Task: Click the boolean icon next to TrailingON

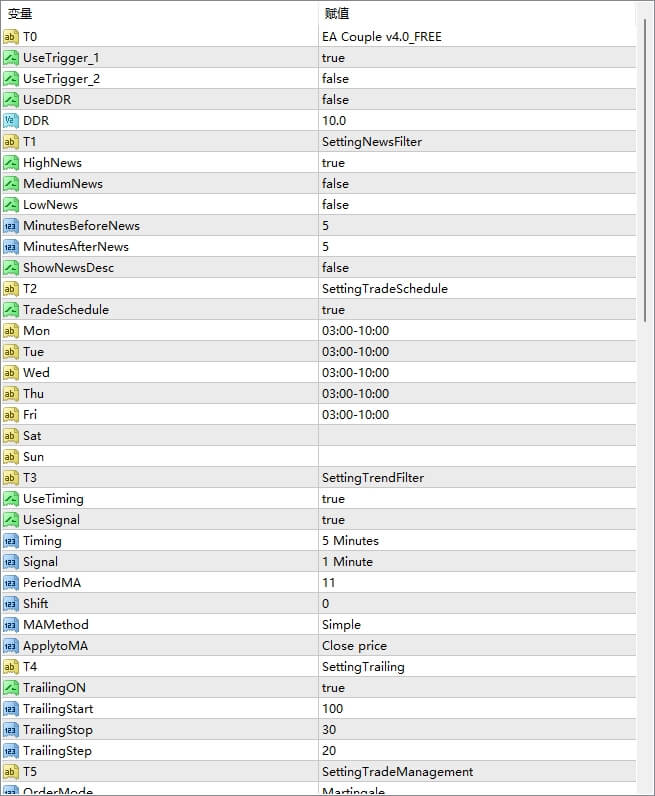Action: (x=11, y=688)
